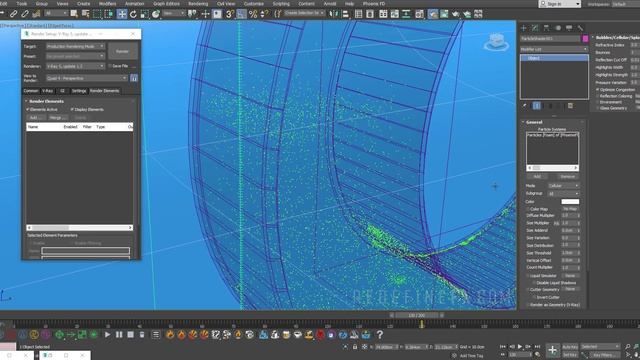Viewport: 640px width, 360px height.
Task: Toggle Optimize Congestion checkbox
Action: coord(598,89)
